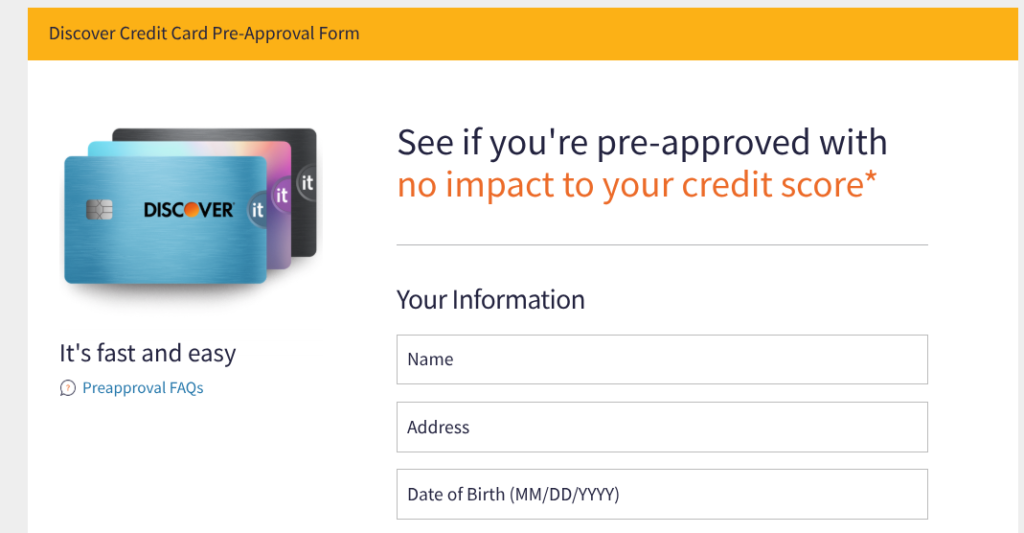Click the 'Discover Credit Card Pre-Approval Form' title
Screen dimensions: 1024x533
(x=204, y=34)
